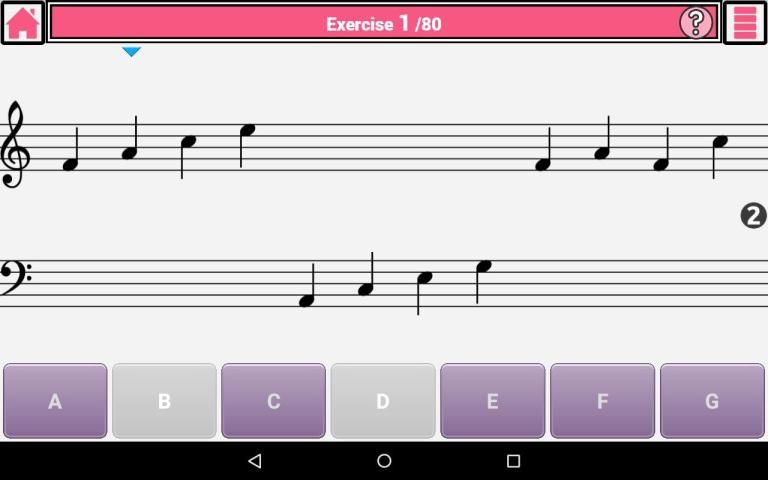Tap the treble clef symbol
The image size is (768, 480).
click(x=15, y=144)
